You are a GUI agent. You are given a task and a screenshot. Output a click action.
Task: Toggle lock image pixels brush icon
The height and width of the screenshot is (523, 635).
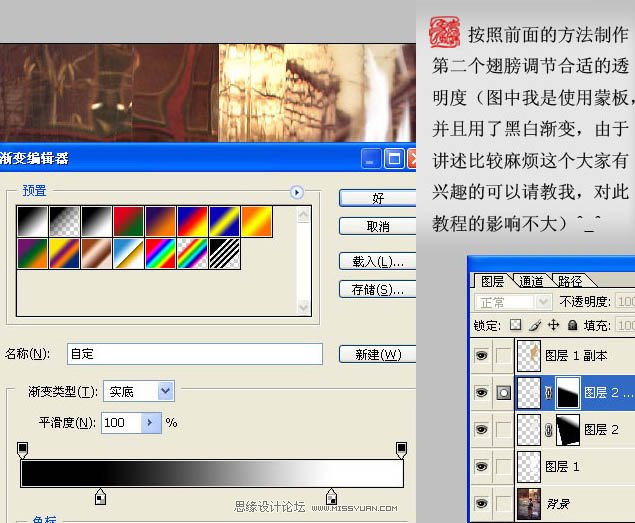click(535, 325)
